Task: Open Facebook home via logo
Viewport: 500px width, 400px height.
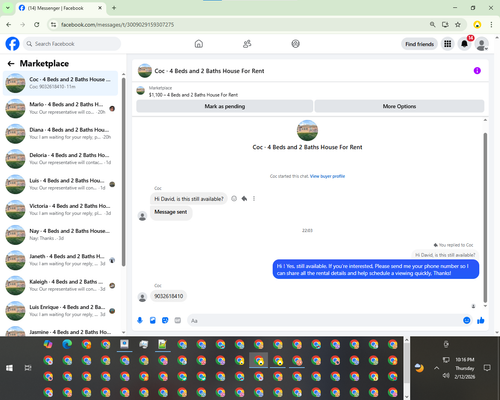Action: coord(12,44)
